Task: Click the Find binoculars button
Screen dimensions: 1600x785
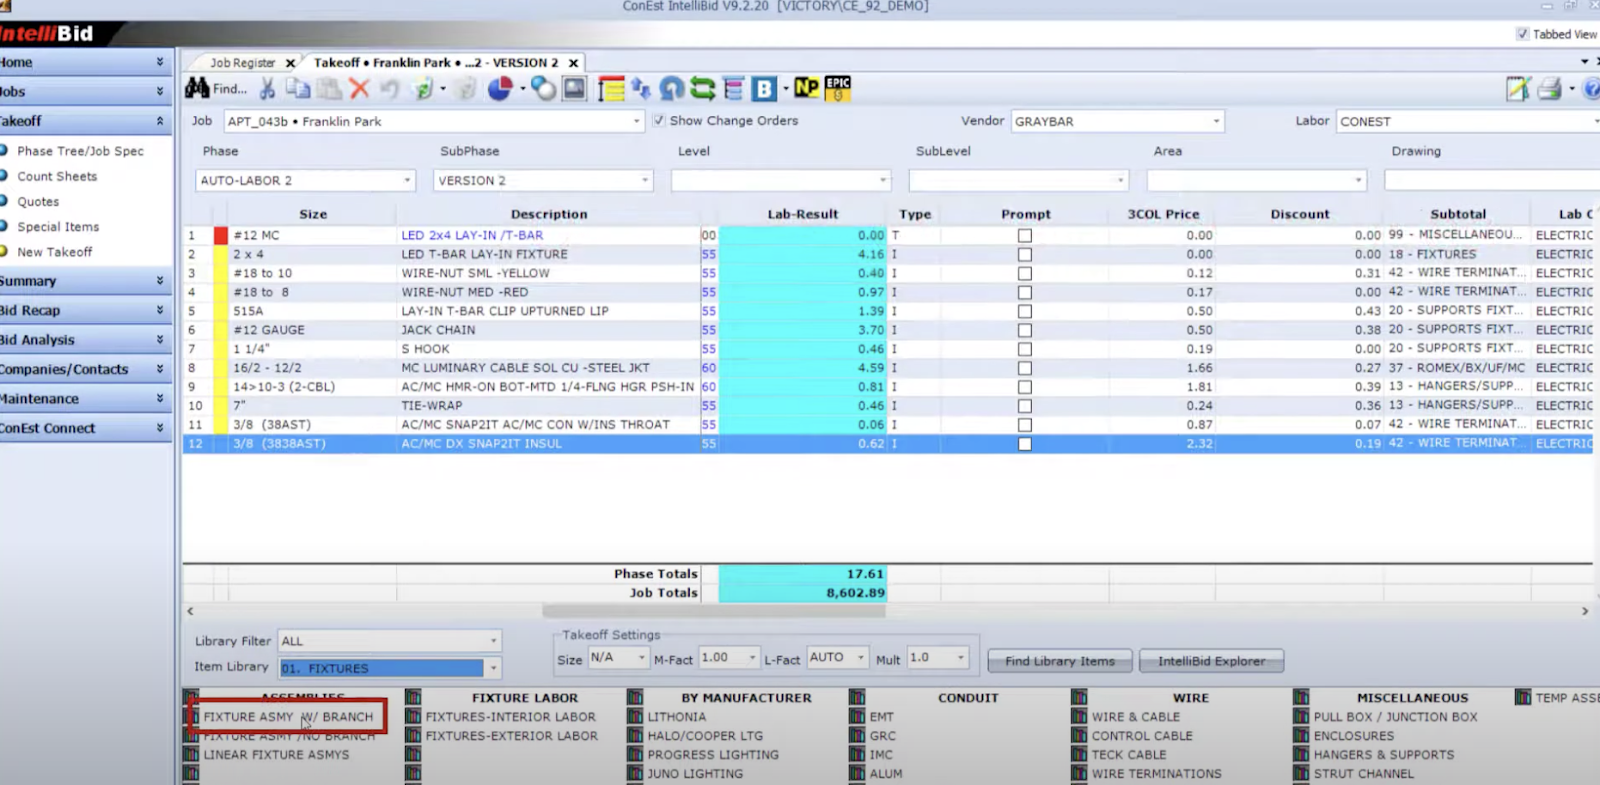Action: [215, 89]
